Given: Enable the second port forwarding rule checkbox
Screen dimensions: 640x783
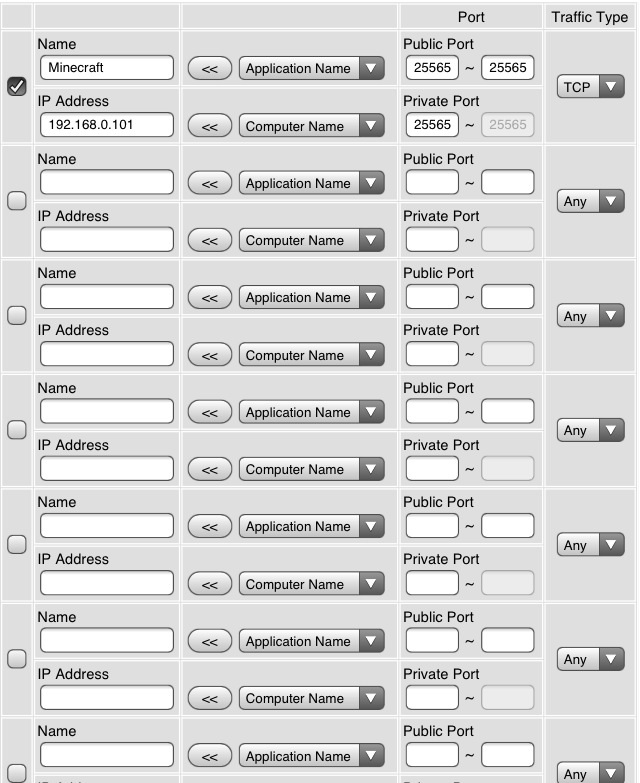Looking at the screenshot, I should tap(16, 201).
